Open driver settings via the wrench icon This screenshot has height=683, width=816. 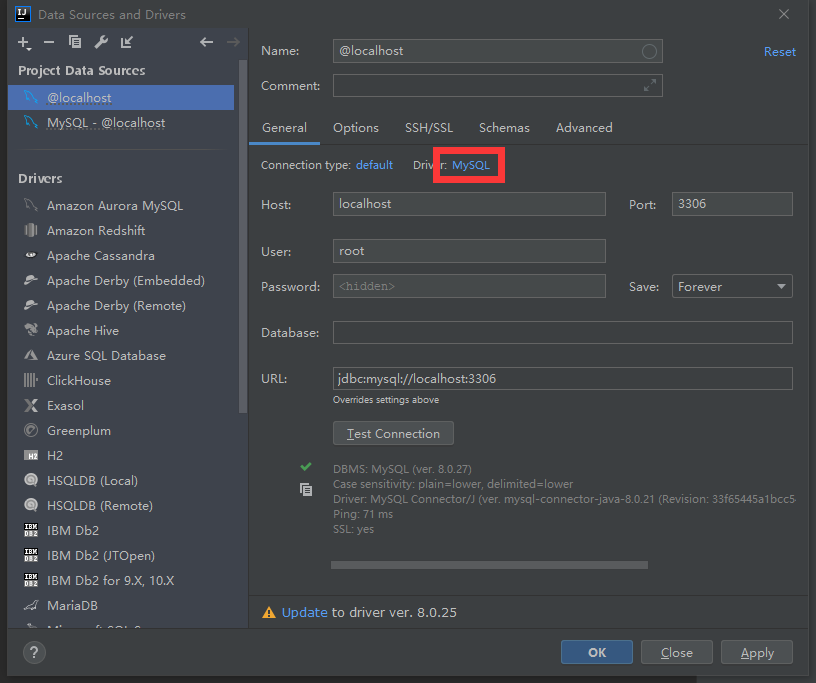101,42
